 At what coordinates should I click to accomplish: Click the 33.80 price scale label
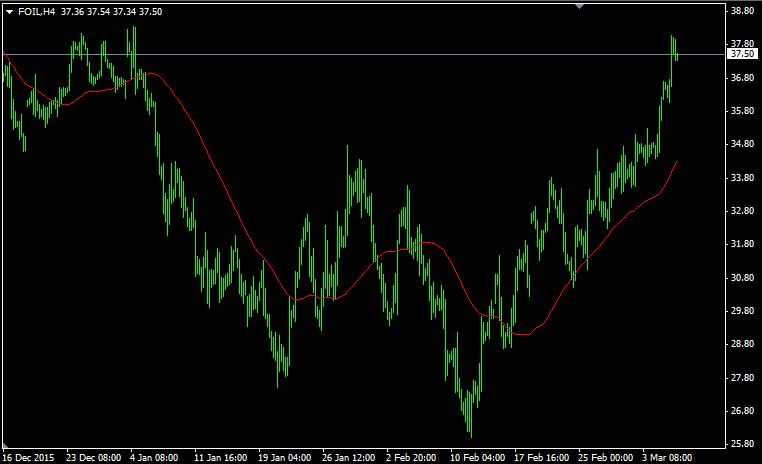point(742,178)
